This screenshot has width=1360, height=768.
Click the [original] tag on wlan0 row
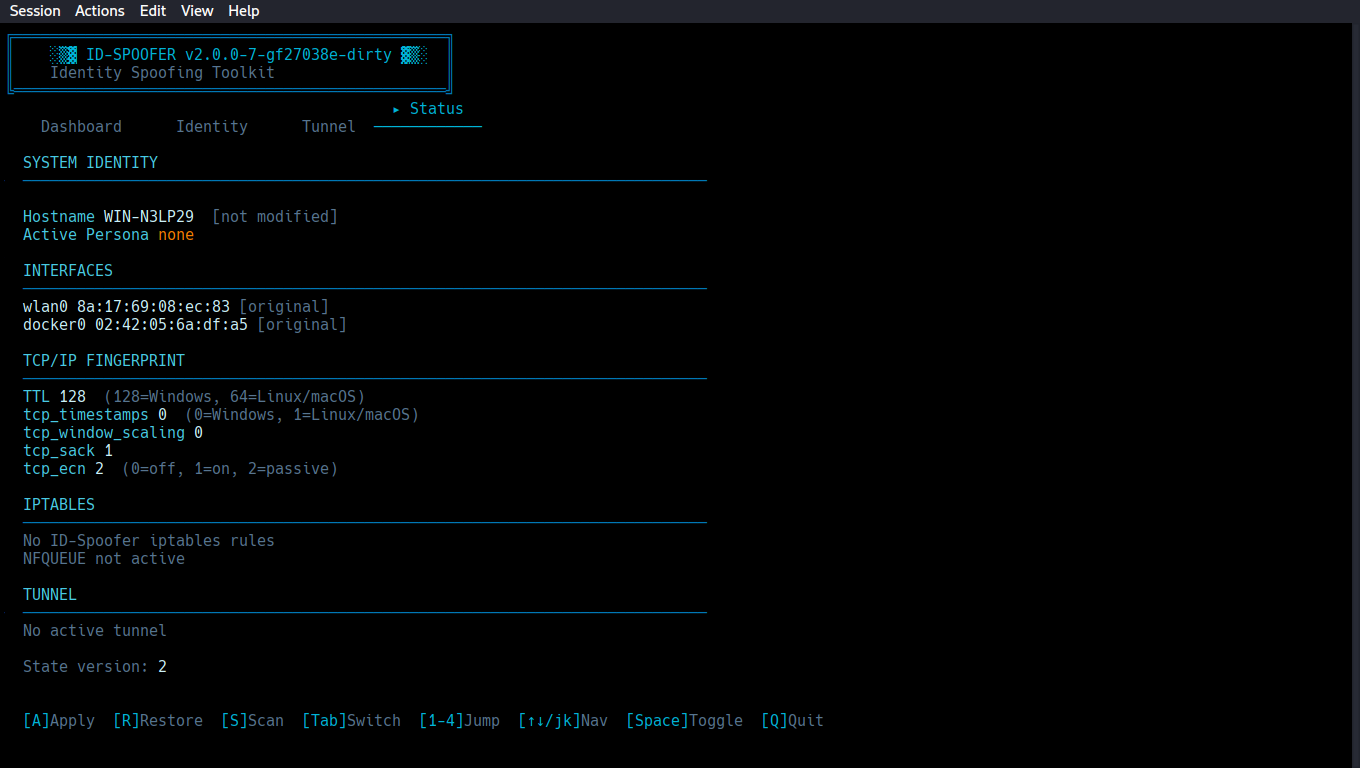click(x=284, y=307)
